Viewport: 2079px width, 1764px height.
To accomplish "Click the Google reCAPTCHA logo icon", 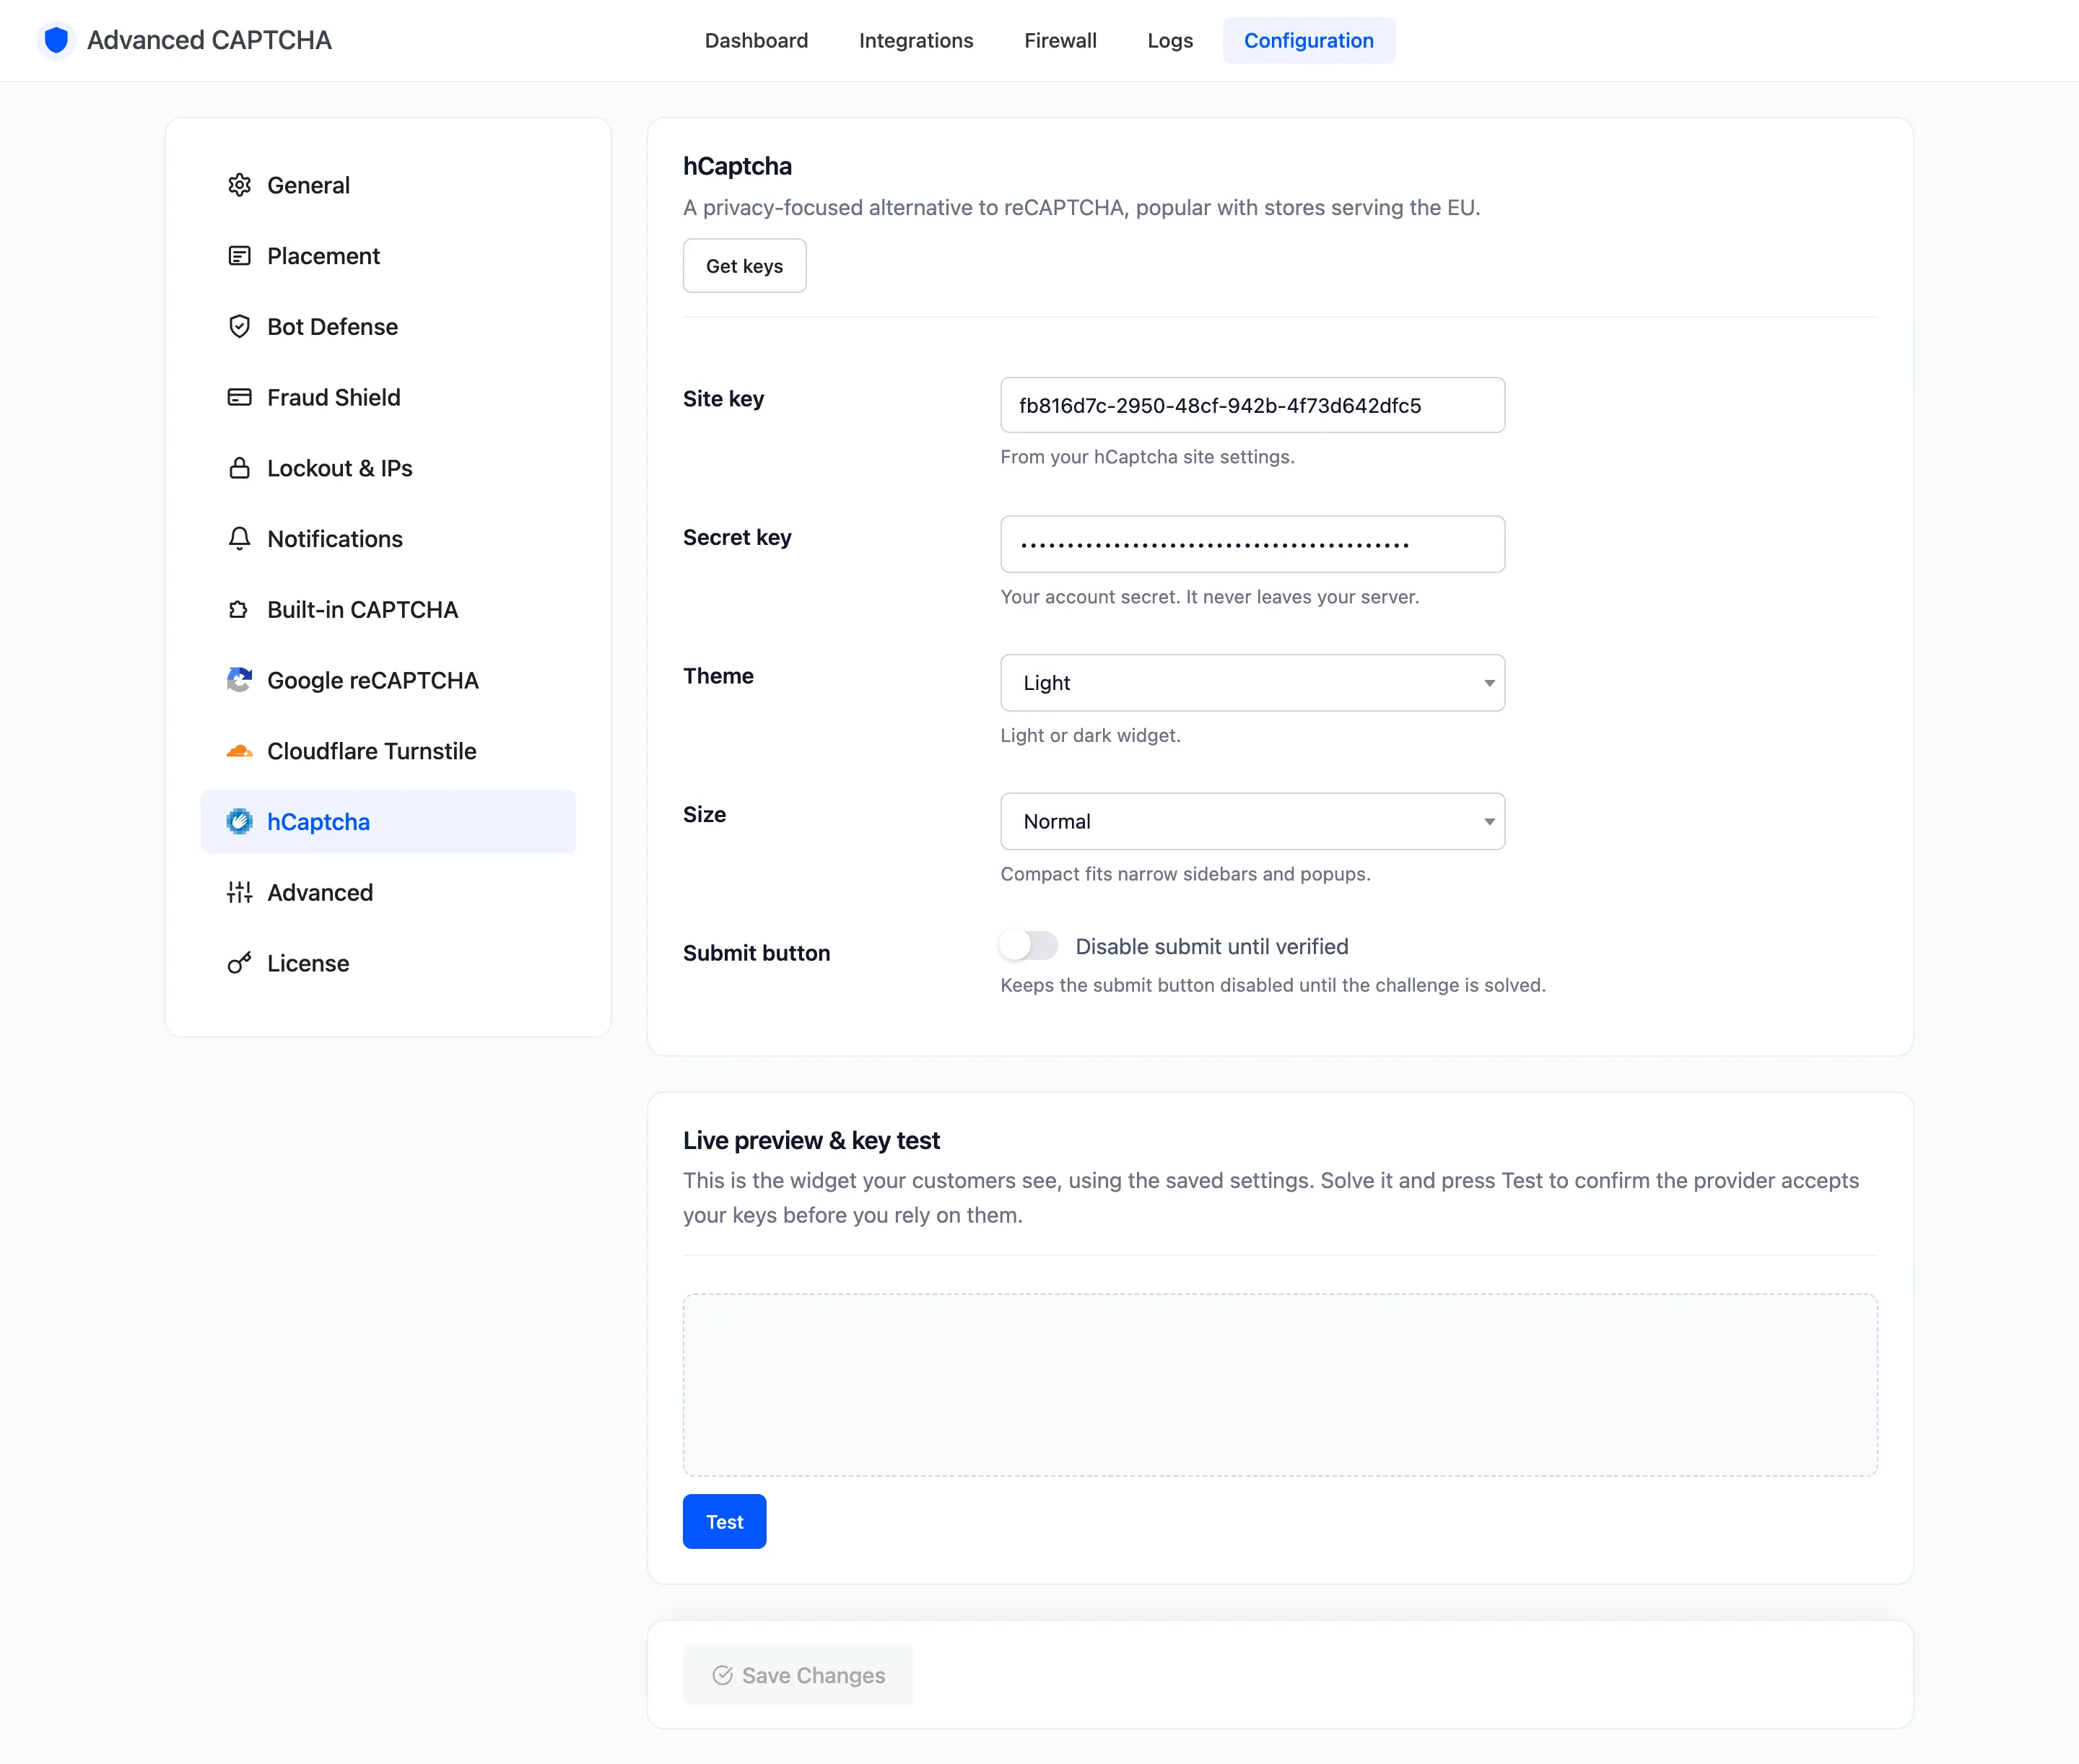I will [x=239, y=680].
